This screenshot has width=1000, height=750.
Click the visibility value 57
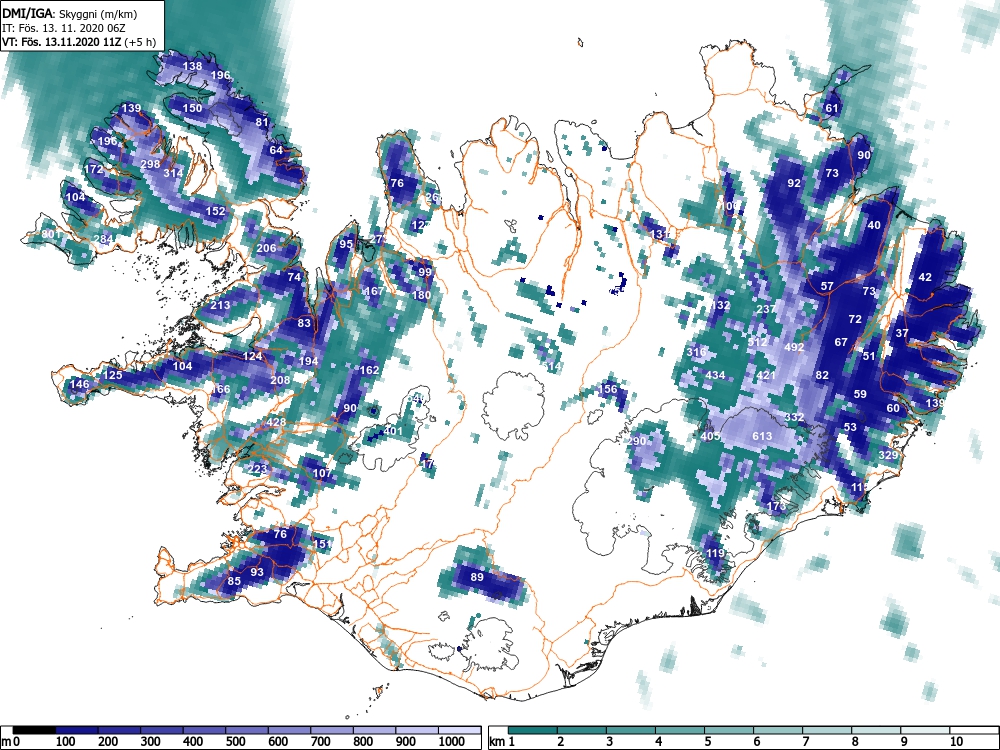[x=827, y=286]
